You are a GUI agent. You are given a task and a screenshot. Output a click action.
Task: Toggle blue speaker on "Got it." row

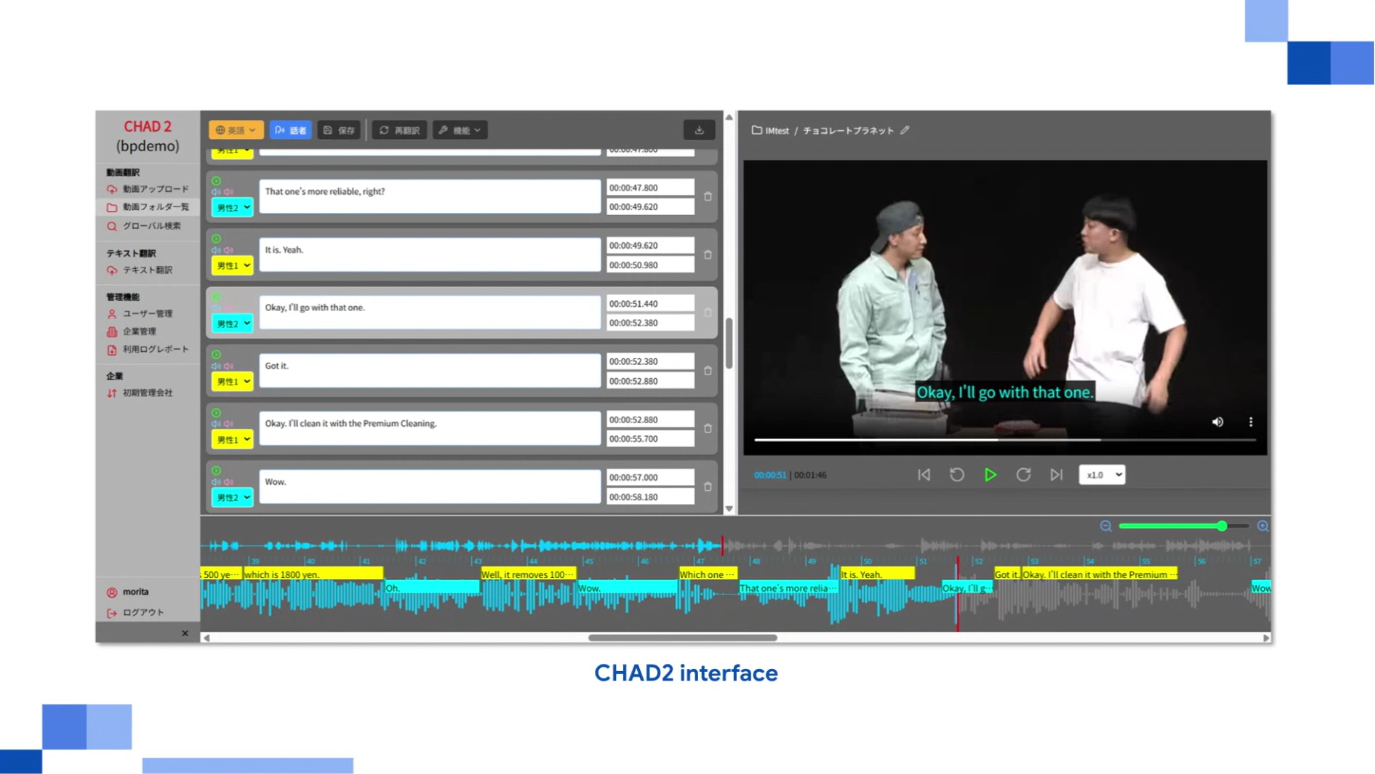click(216, 366)
